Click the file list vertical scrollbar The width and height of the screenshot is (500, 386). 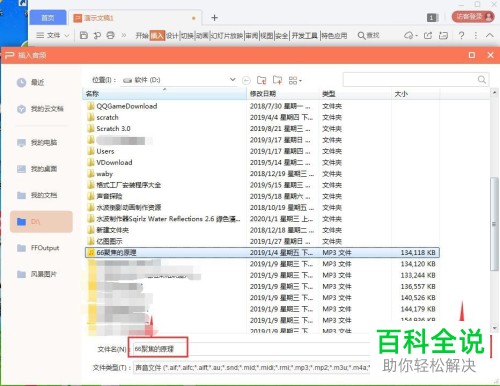494,224
